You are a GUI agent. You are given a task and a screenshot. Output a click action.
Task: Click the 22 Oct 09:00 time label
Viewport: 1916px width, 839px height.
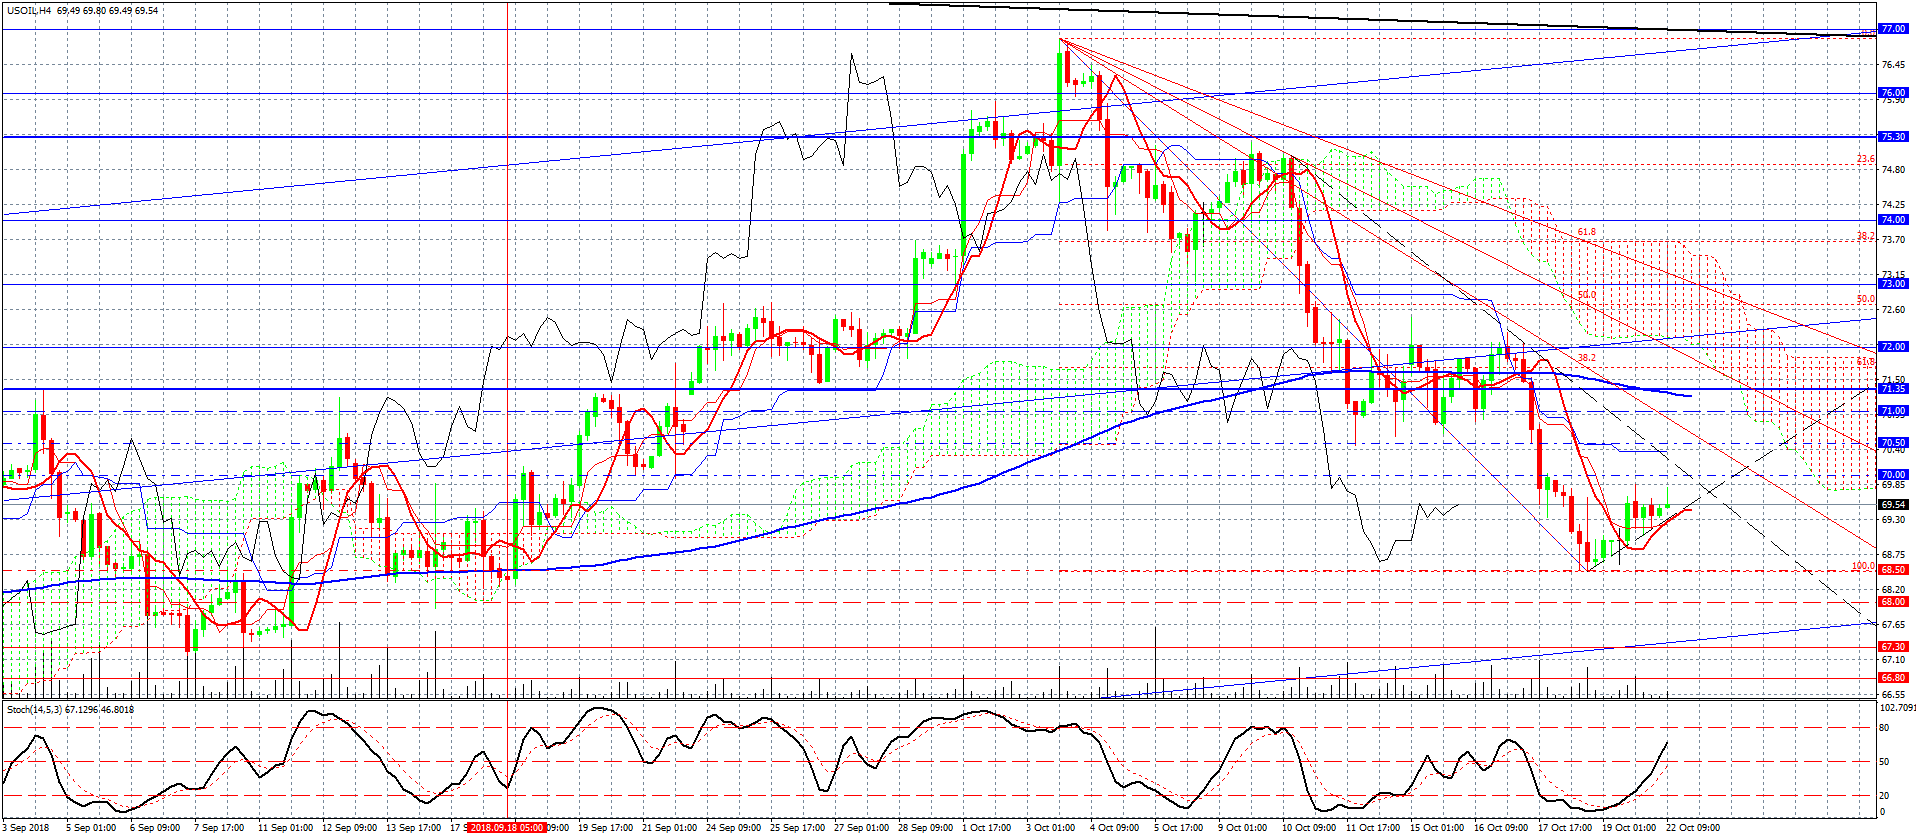[x=1693, y=828]
